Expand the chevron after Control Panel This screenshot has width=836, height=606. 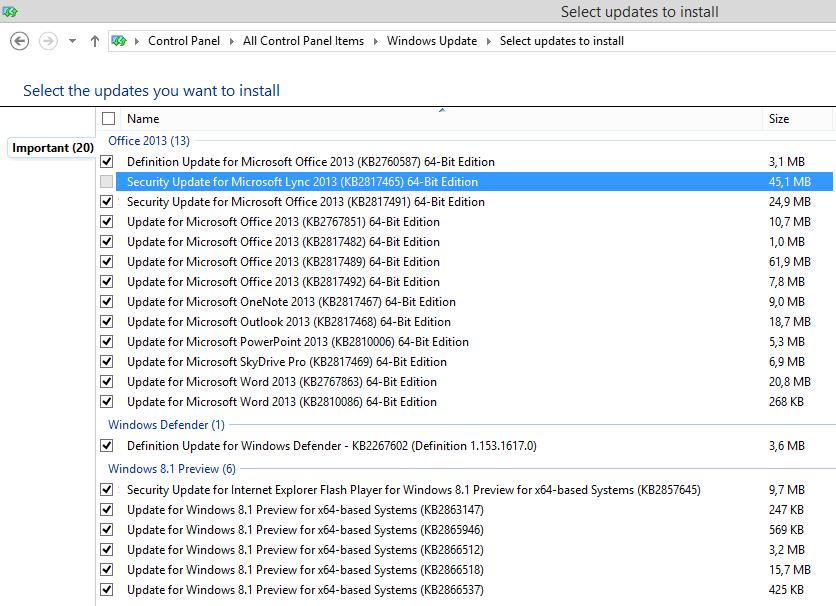[231, 41]
